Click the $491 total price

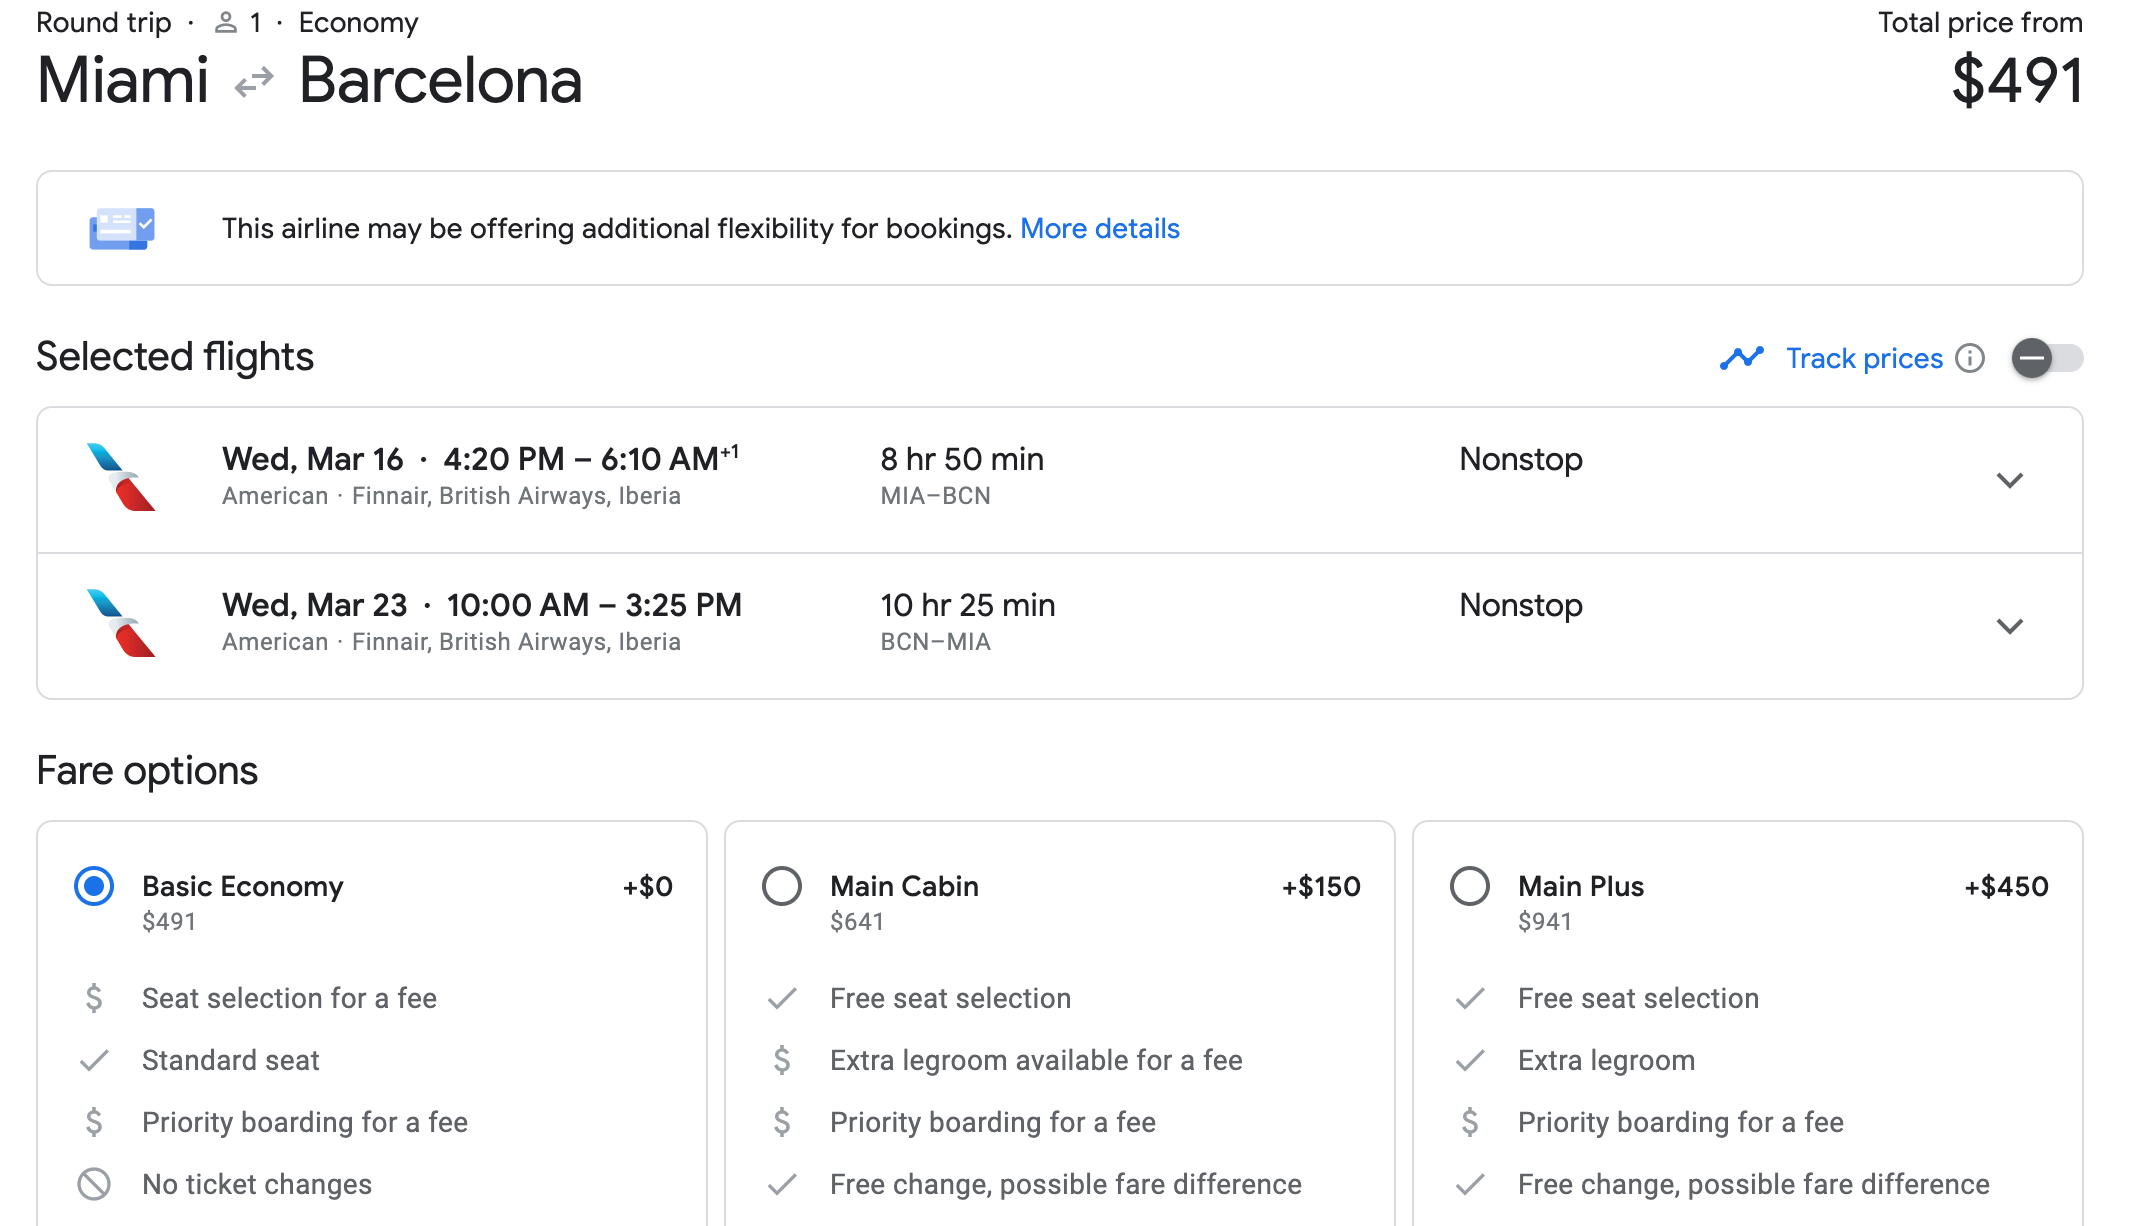(x=2016, y=80)
